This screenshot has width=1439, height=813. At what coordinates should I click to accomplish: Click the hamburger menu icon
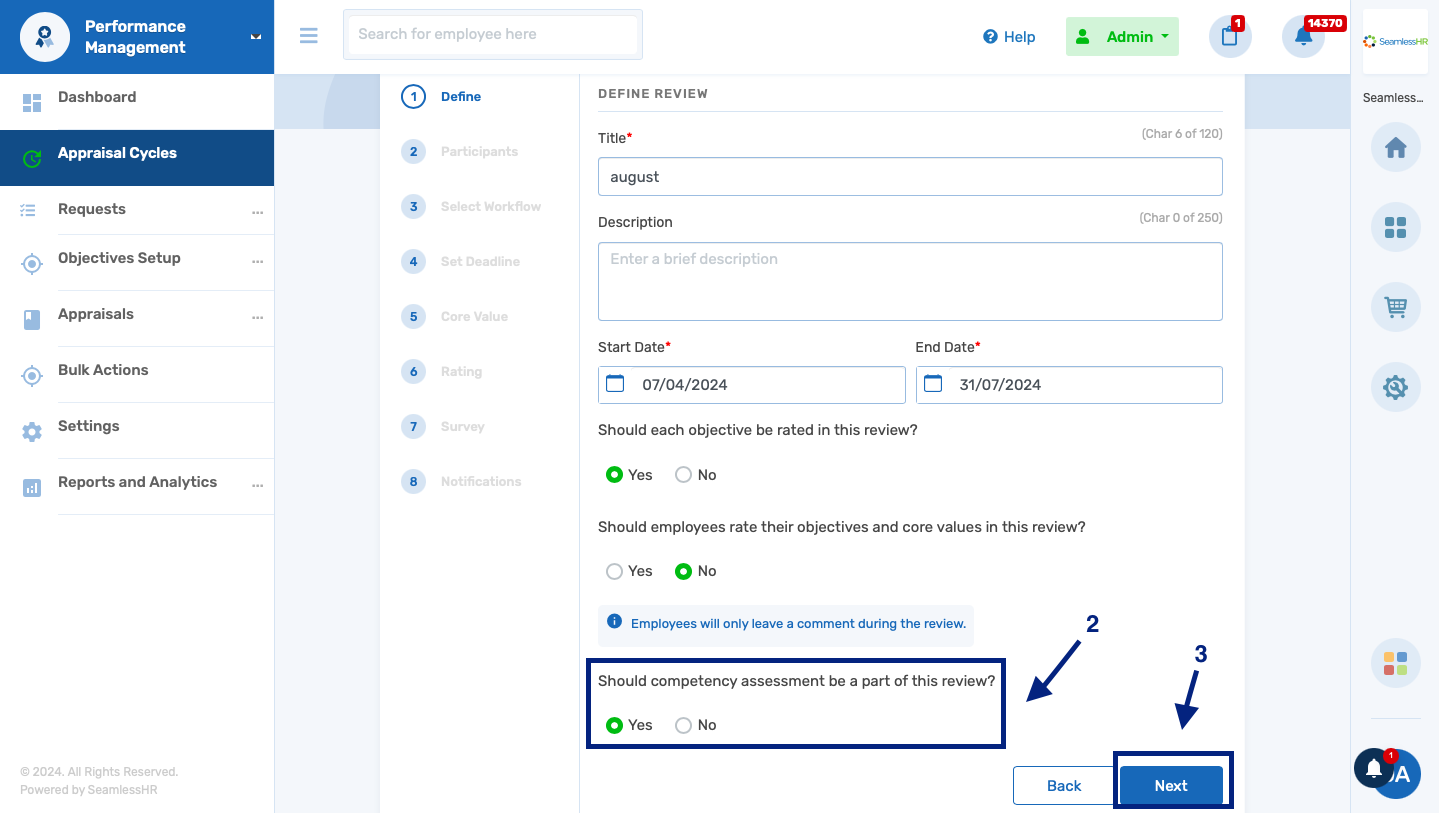[x=309, y=36]
